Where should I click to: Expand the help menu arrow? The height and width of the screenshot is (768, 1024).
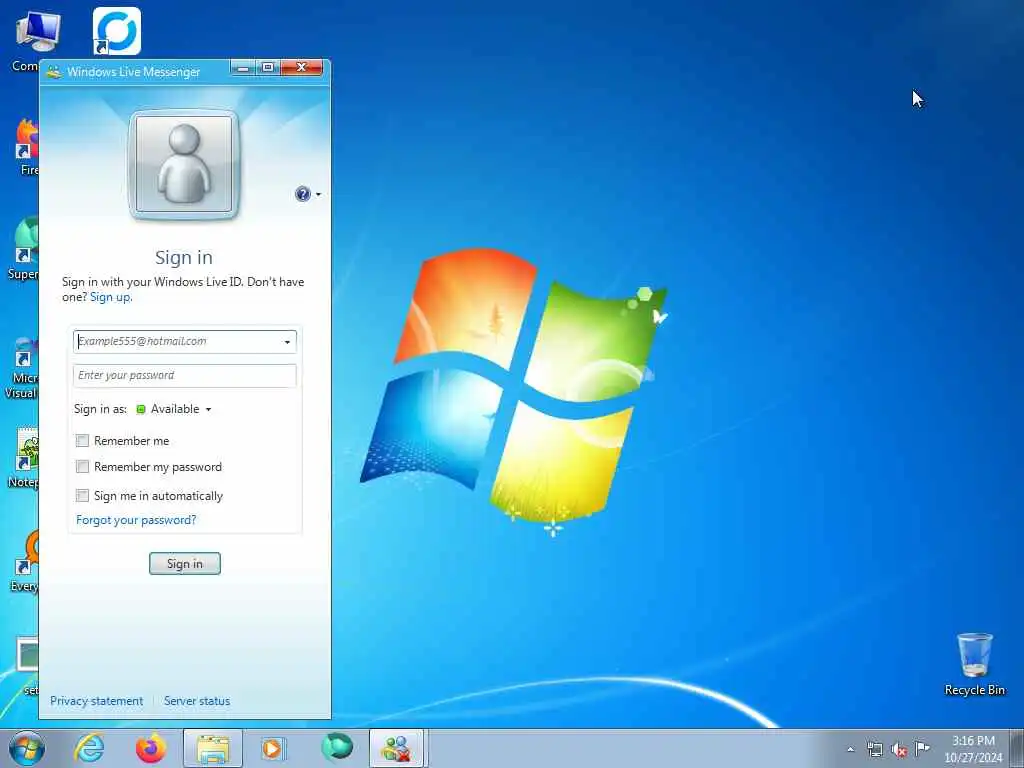[319, 195]
